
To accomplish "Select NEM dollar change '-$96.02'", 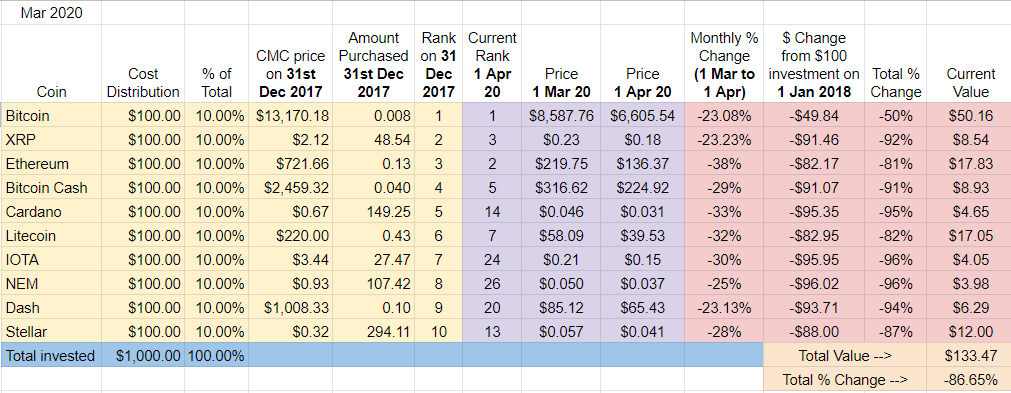I will 813,284.
